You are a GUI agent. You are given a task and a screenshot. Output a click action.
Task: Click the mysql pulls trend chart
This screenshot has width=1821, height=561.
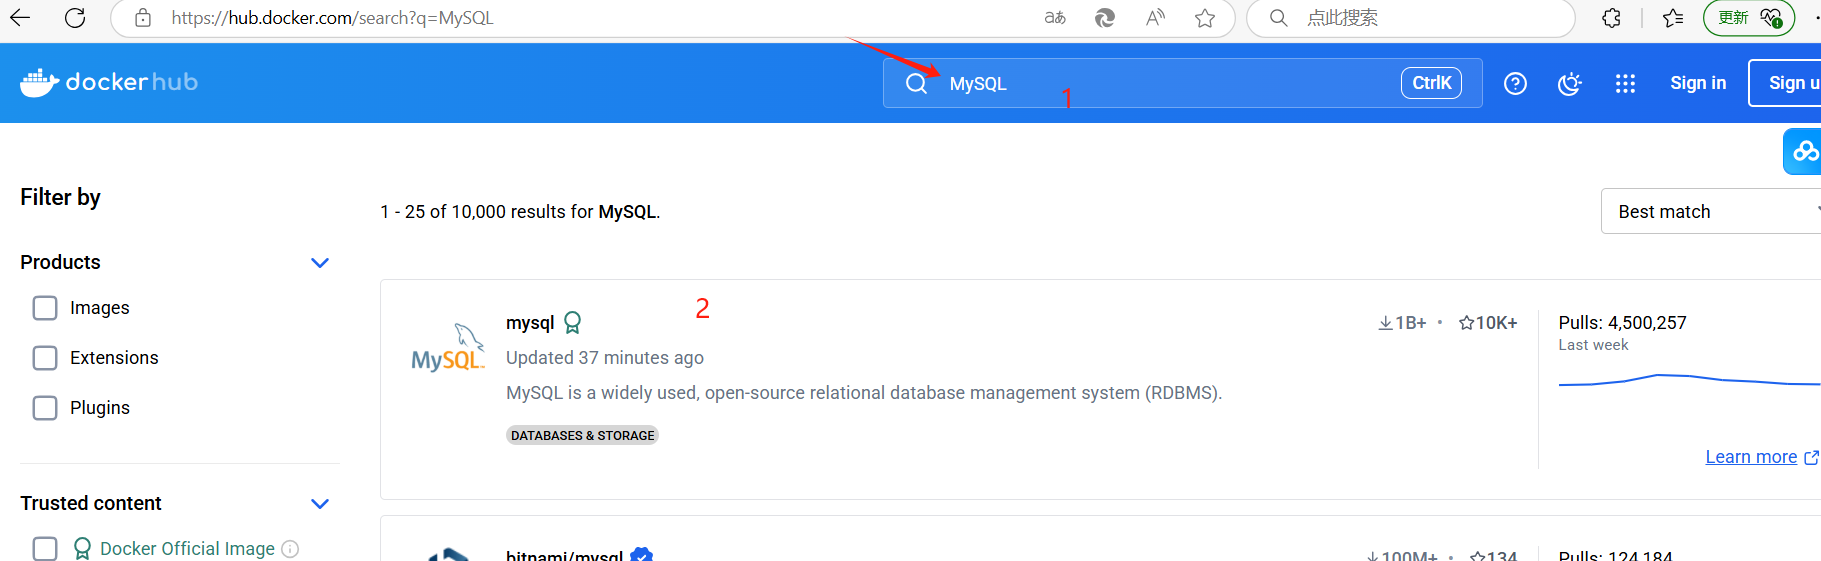[x=1689, y=380]
